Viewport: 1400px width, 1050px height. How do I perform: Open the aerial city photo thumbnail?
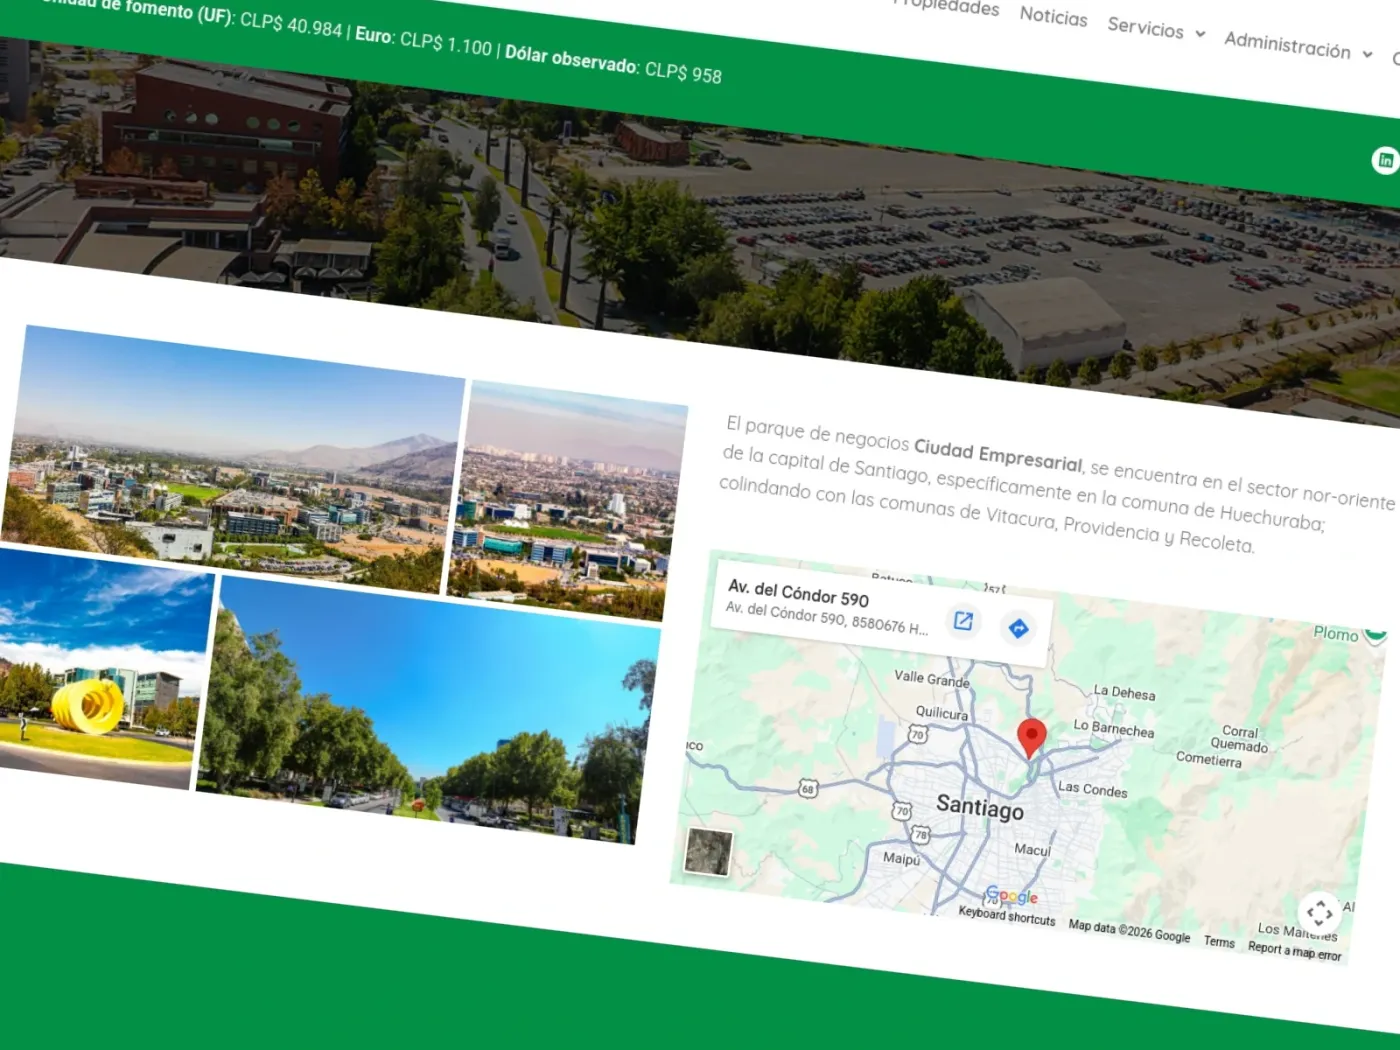567,501
